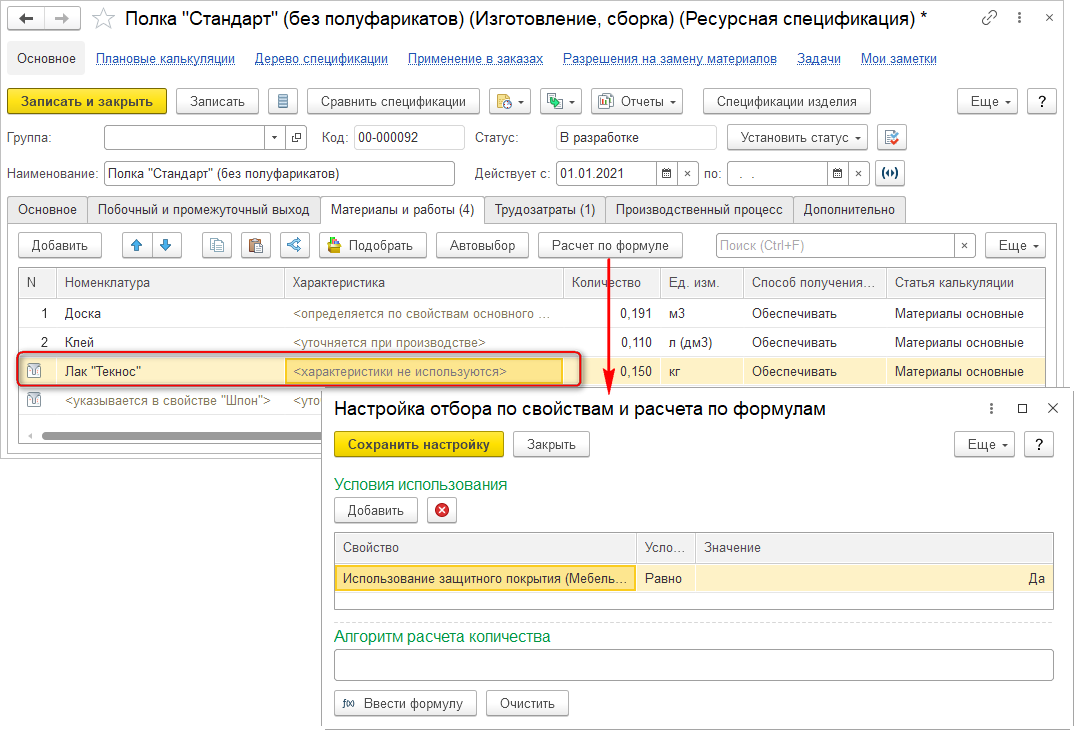
Task: Click the paste rows icon
Action: pyautogui.click(x=255, y=245)
